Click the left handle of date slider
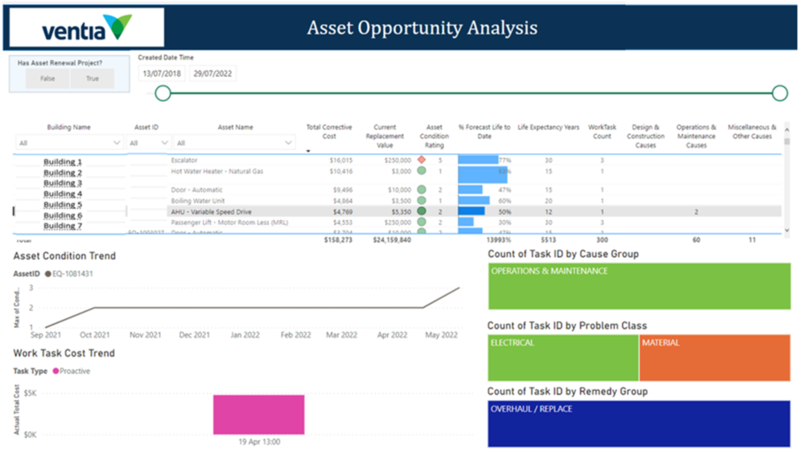Viewport: 800px width, 451px height. click(x=163, y=93)
